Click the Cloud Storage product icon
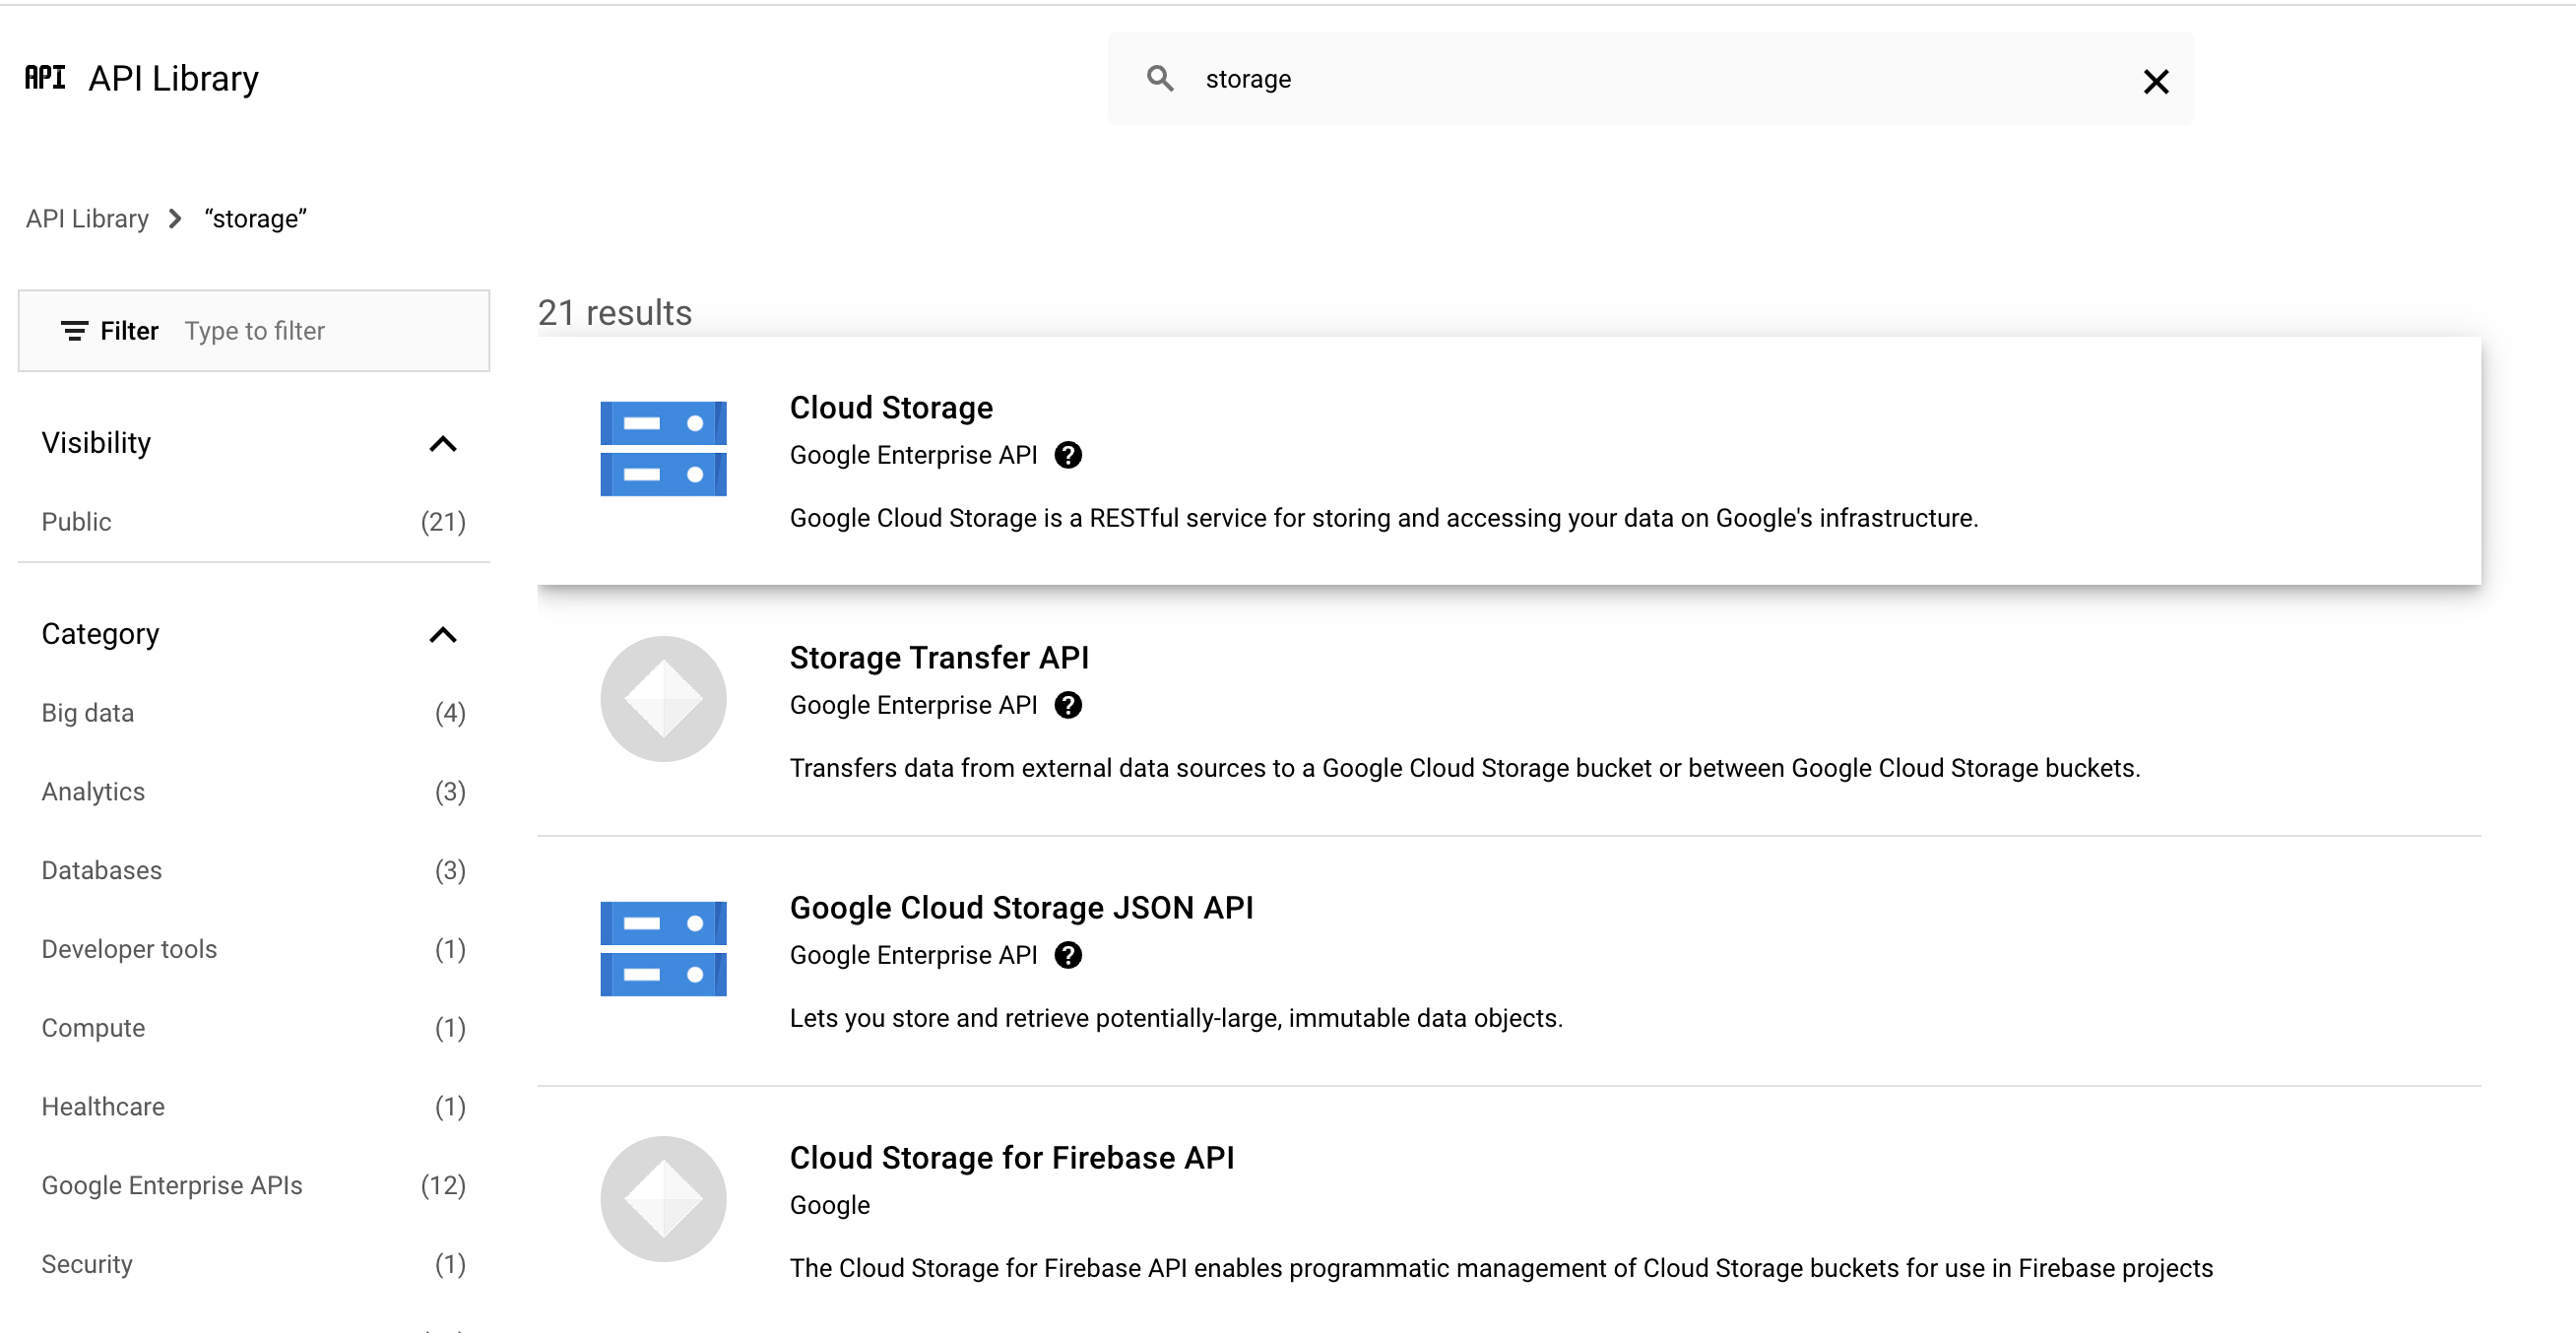Image resolution: width=2576 pixels, height=1333 pixels. (x=663, y=449)
